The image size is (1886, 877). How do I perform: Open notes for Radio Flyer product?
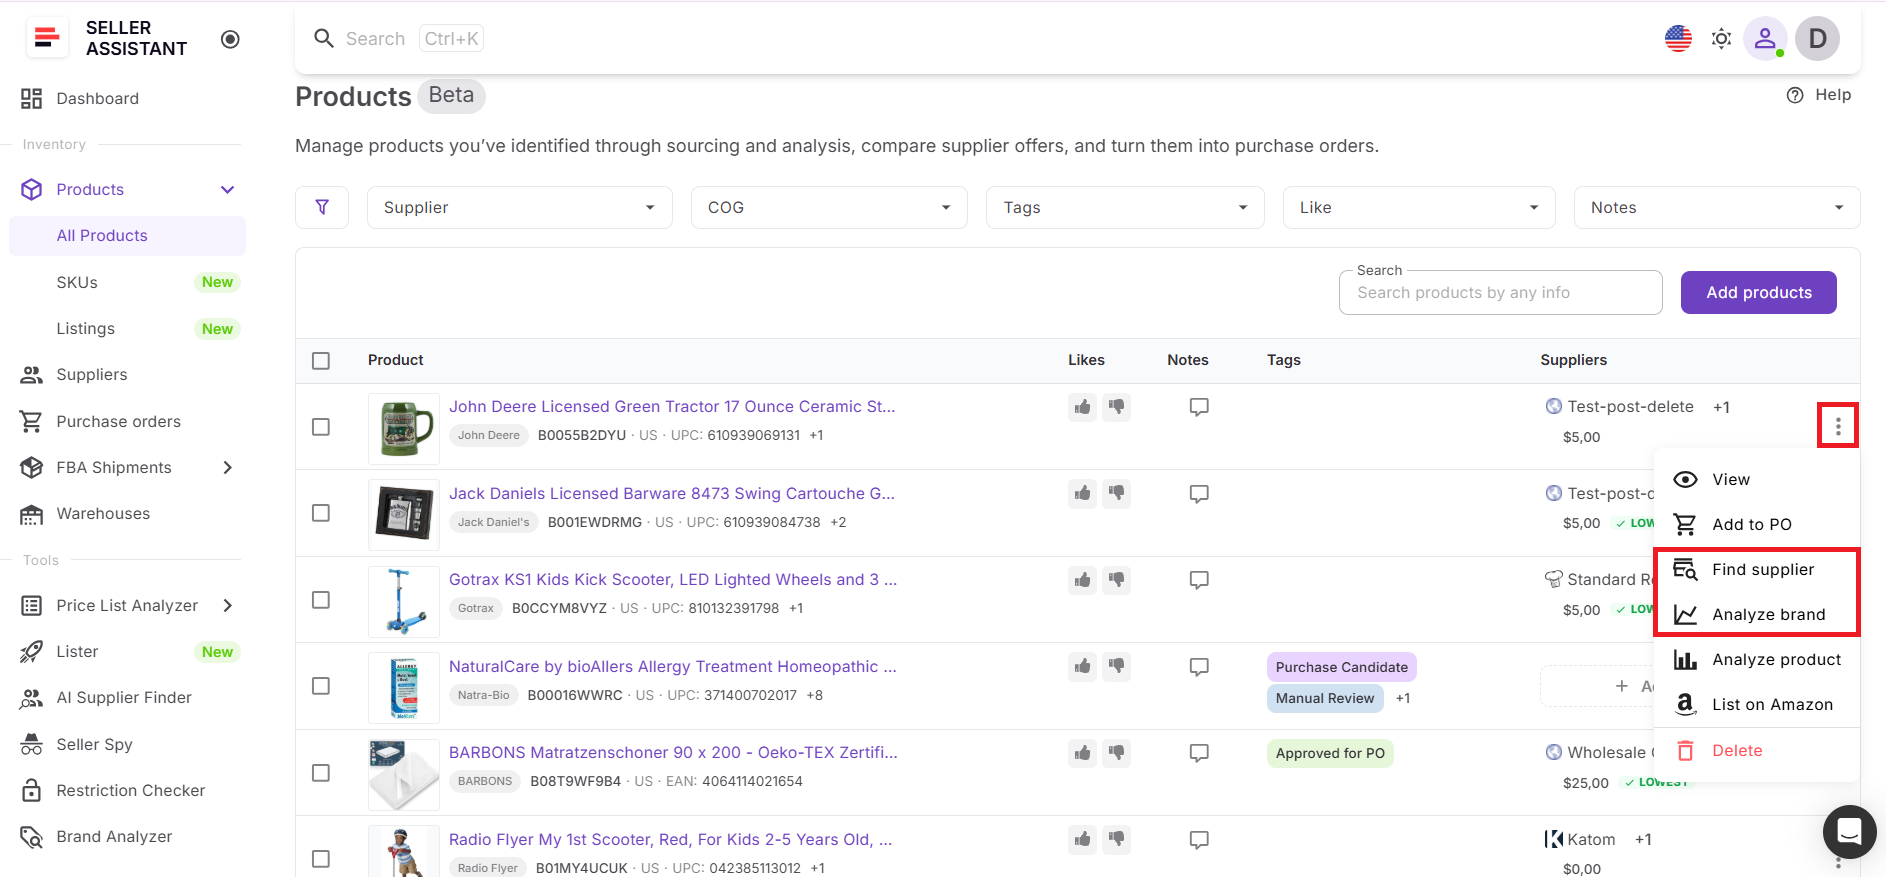click(x=1199, y=840)
